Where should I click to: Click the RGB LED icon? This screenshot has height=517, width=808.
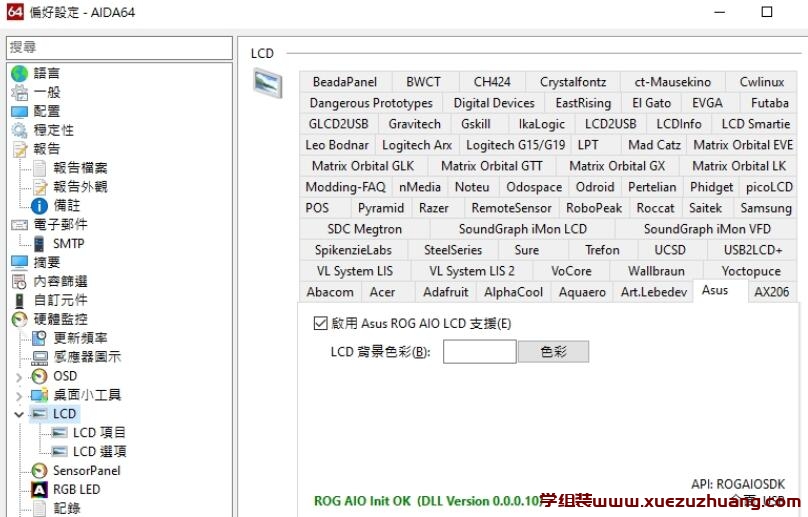click(40, 490)
